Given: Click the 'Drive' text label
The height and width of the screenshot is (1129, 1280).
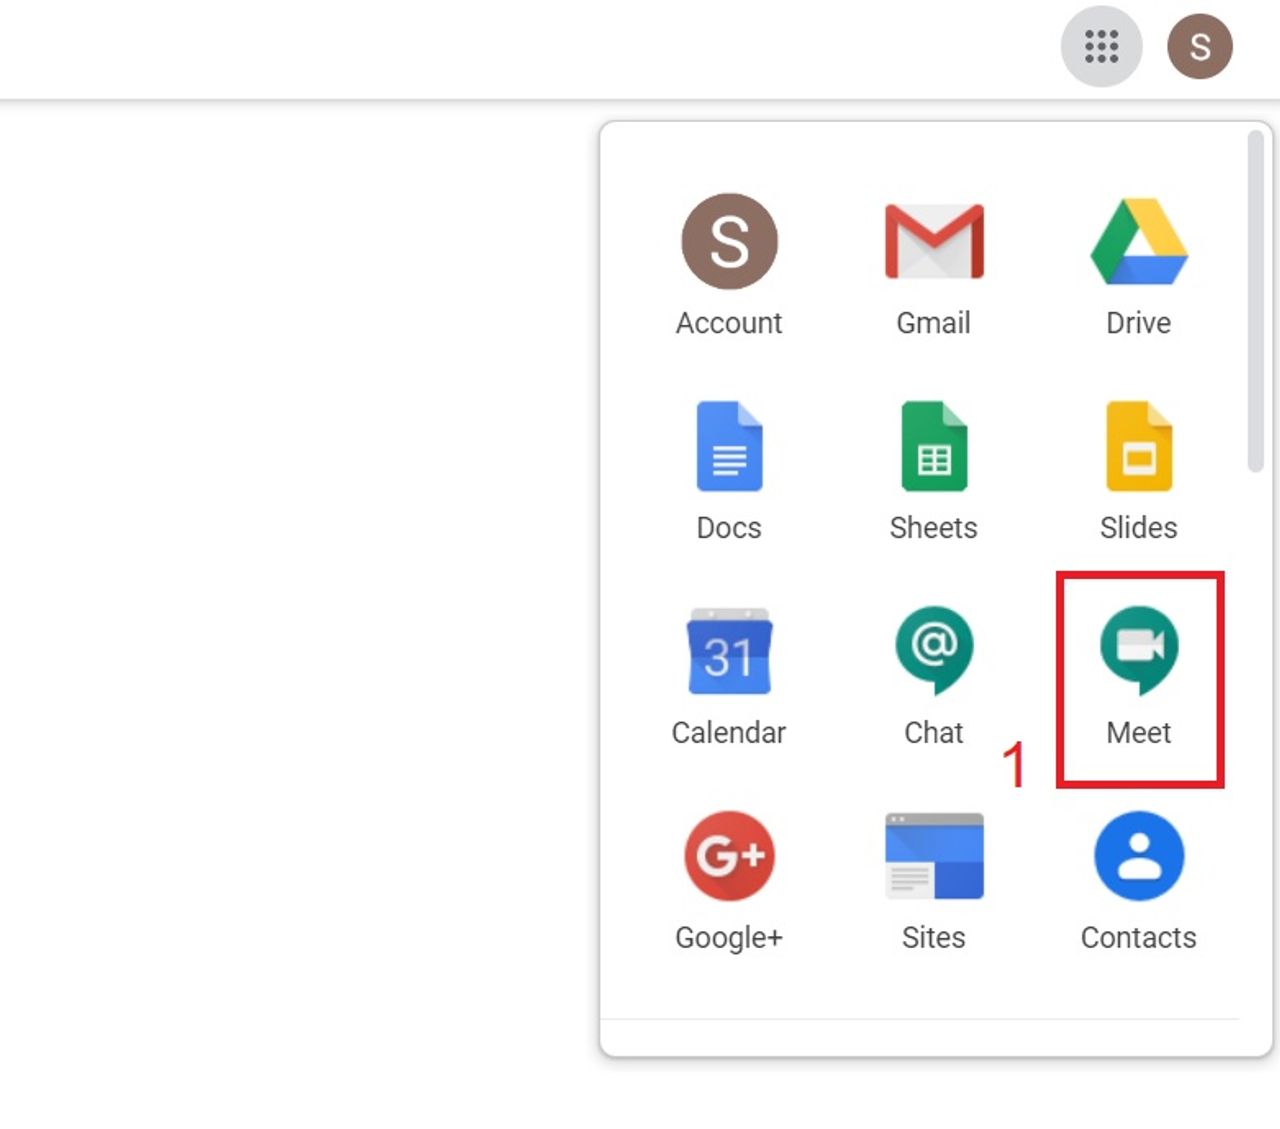Looking at the screenshot, I should coord(1138,322).
